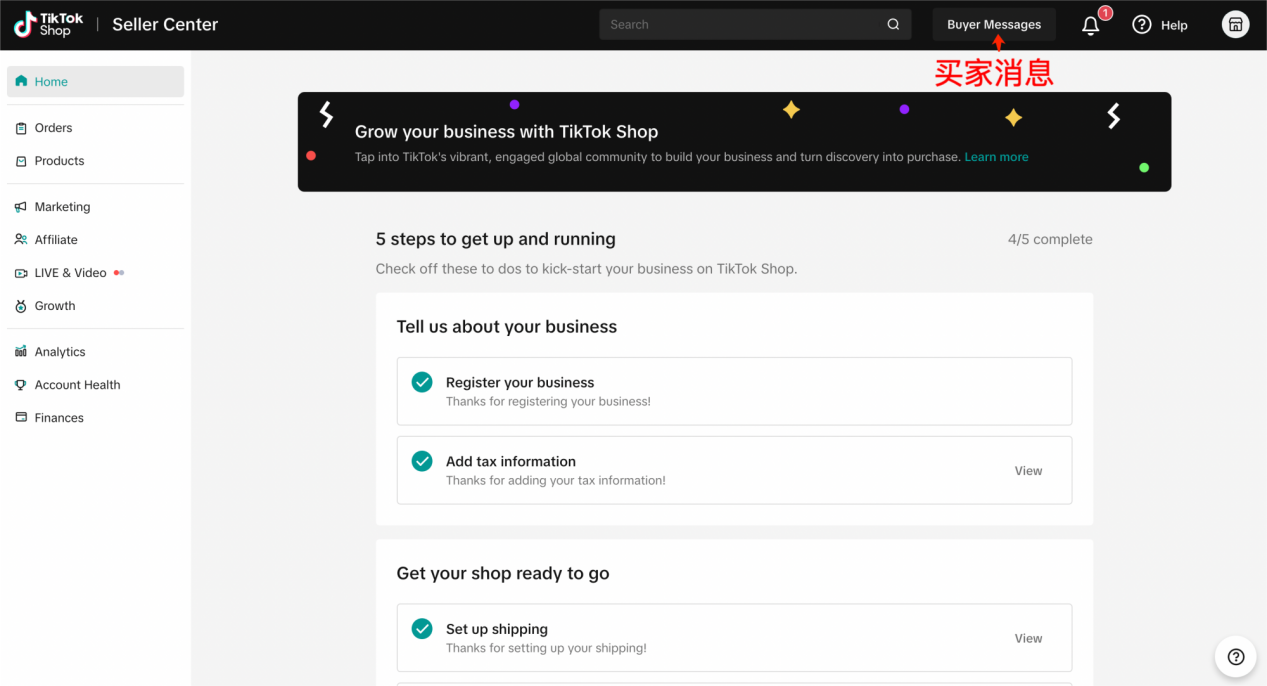Go to Products in the sidebar
This screenshot has width=1267, height=686.
59,161
